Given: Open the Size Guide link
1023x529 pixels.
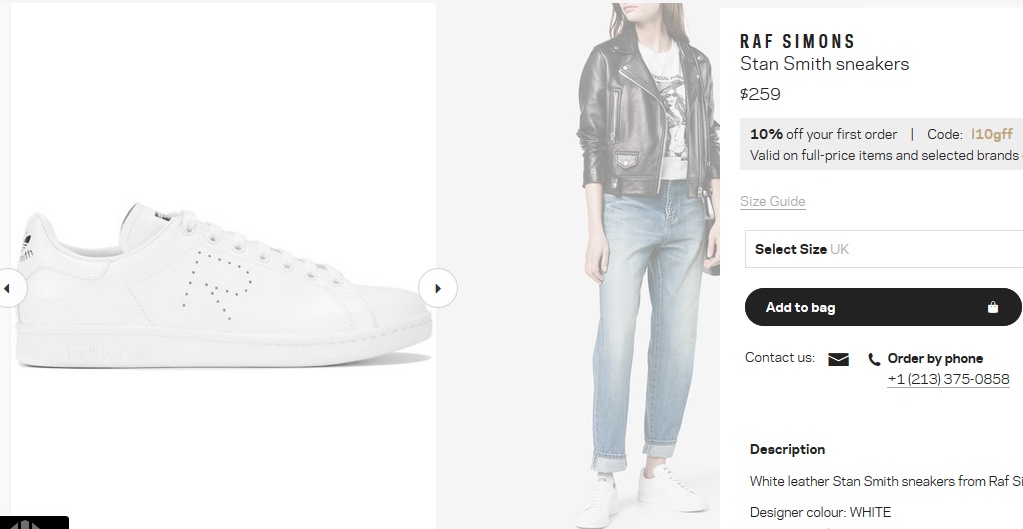Looking at the screenshot, I should coord(772,201).
